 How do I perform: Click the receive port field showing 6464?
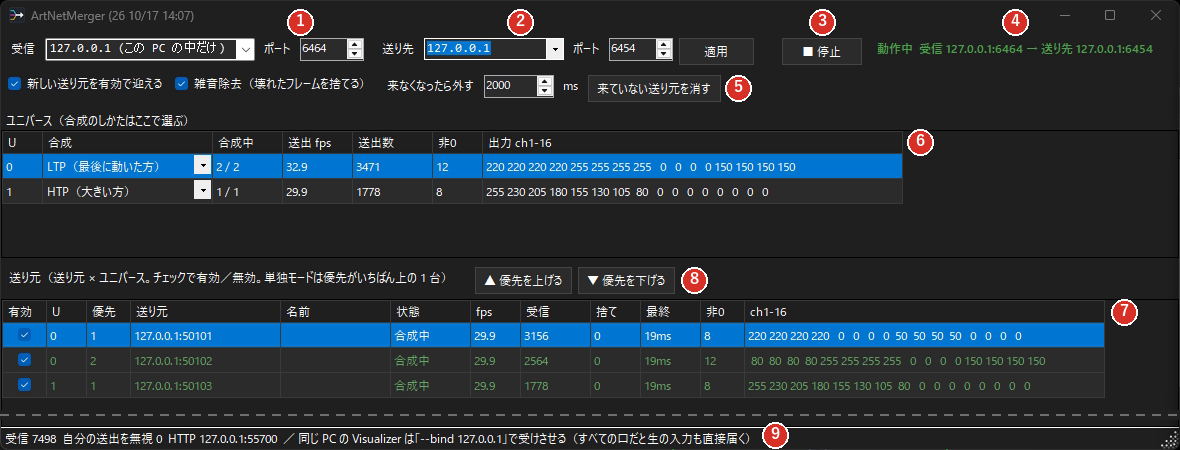coord(323,49)
